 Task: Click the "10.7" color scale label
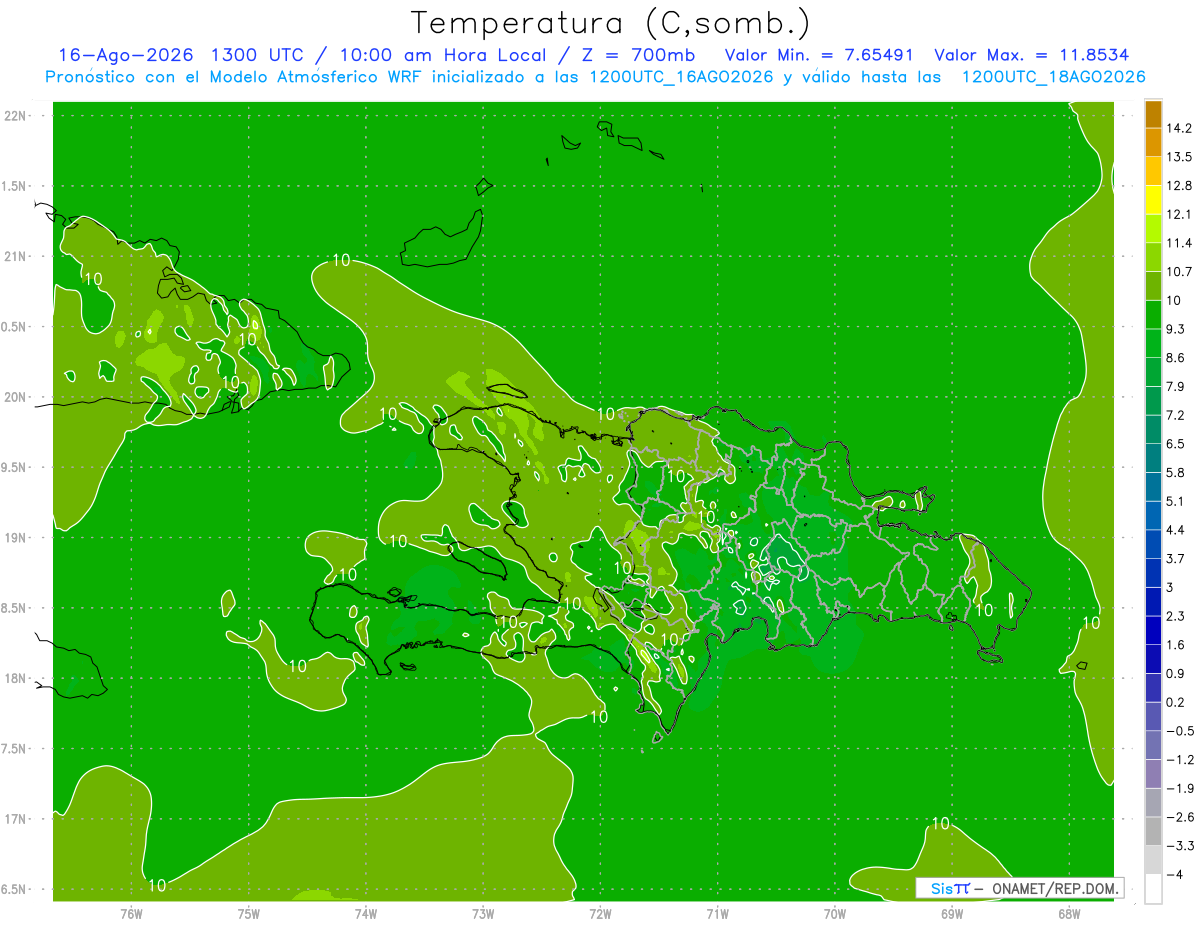[1179, 272]
